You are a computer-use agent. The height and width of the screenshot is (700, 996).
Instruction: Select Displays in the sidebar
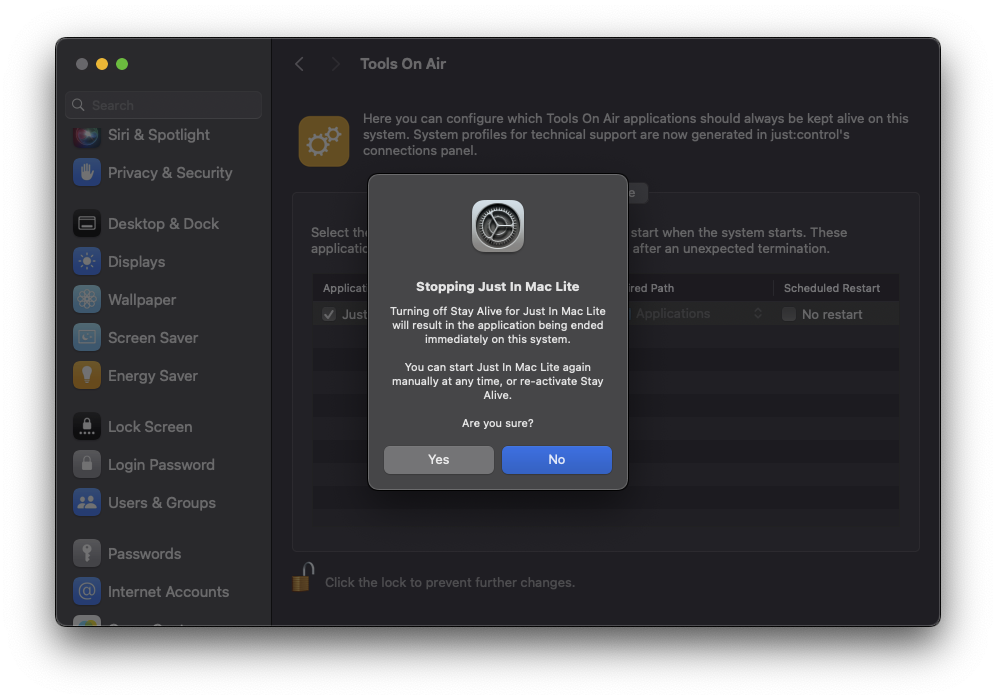[137, 262]
